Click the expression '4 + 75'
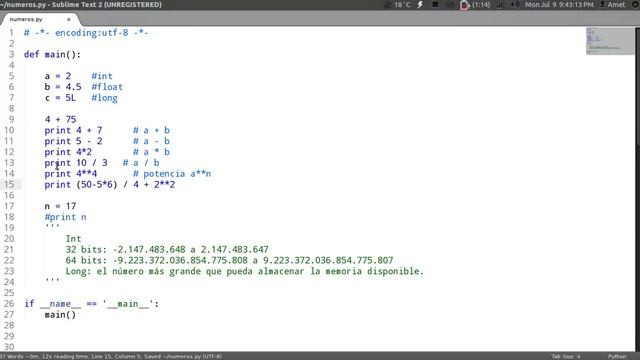Image resolution: width=640 pixels, height=360 pixels. click(x=60, y=120)
